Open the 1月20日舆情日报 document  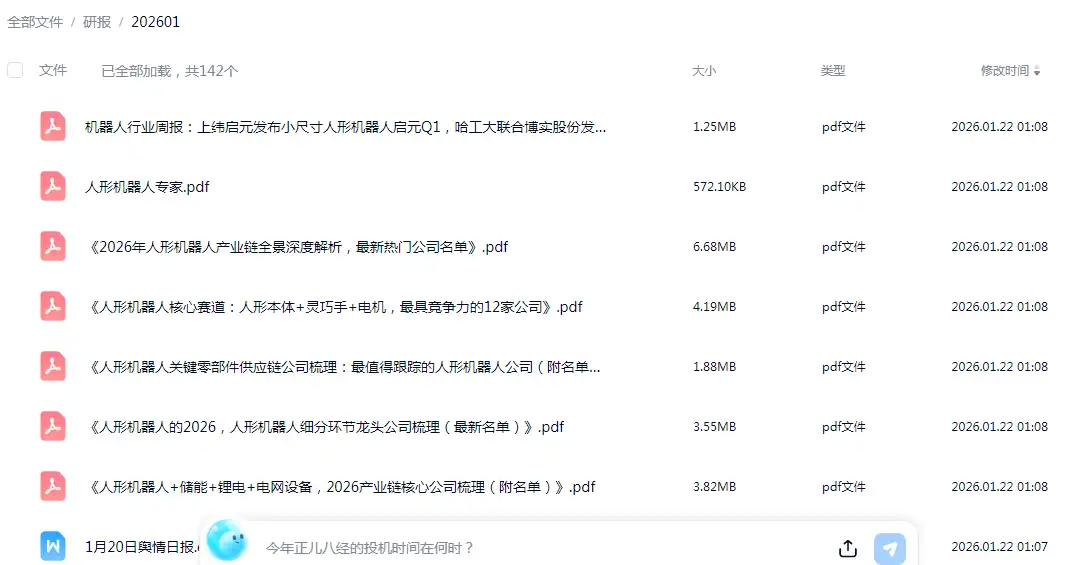coord(142,547)
